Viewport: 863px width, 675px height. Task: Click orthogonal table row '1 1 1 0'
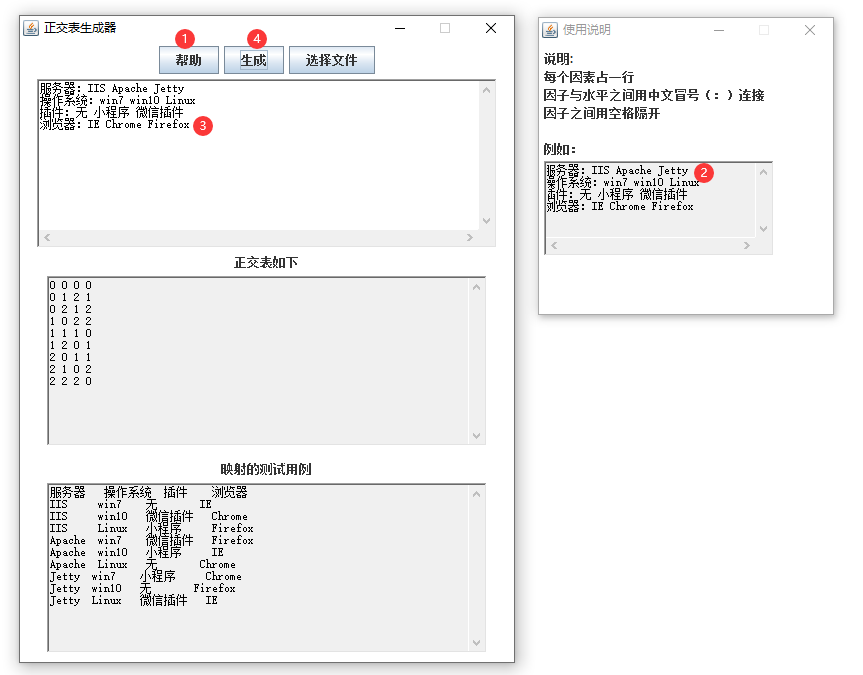[x=70, y=333]
